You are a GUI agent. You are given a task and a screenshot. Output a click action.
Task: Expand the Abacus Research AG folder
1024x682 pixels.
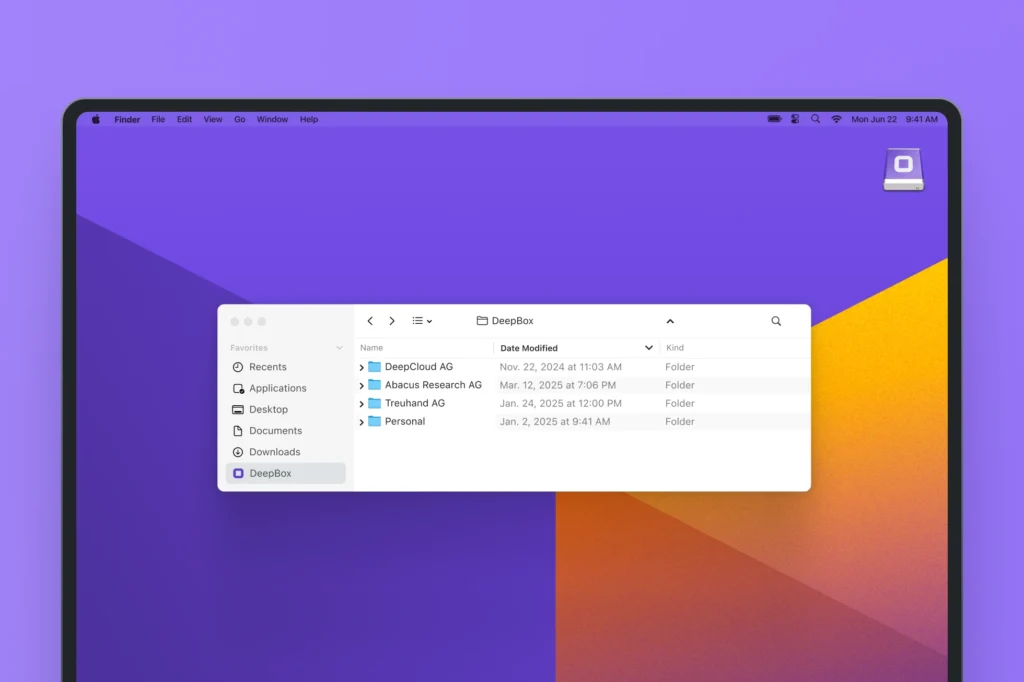point(361,386)
